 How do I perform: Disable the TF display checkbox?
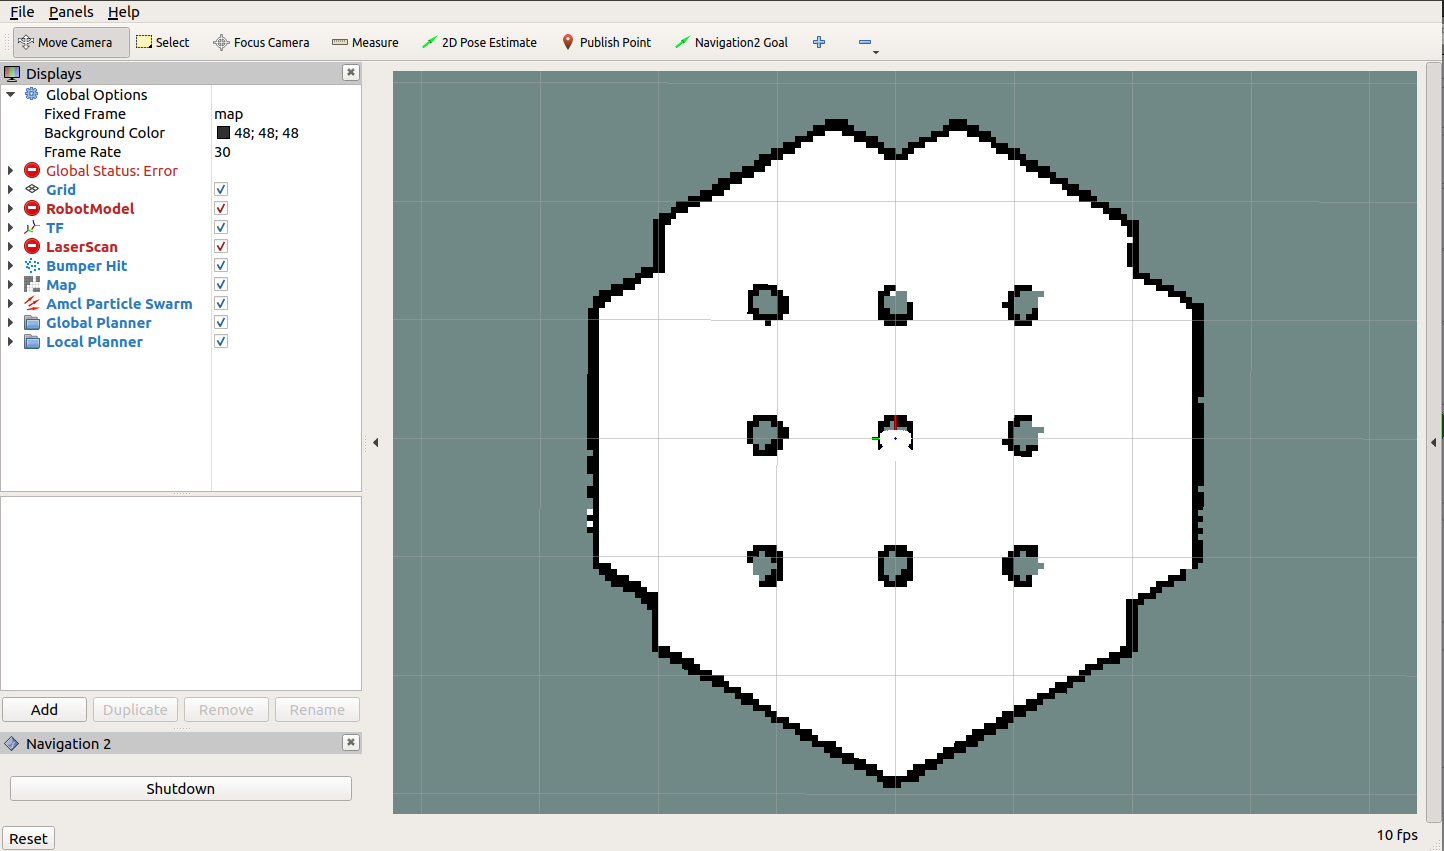coord(221,227)
